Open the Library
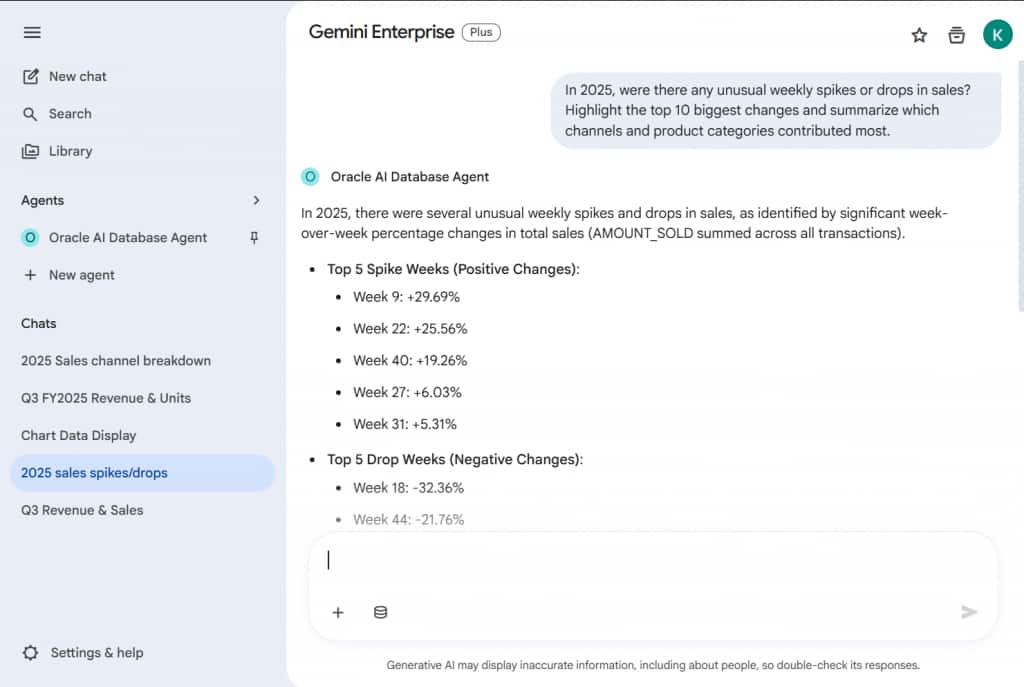This screenshot has height=687, width=1024. (x=68, y=151)
